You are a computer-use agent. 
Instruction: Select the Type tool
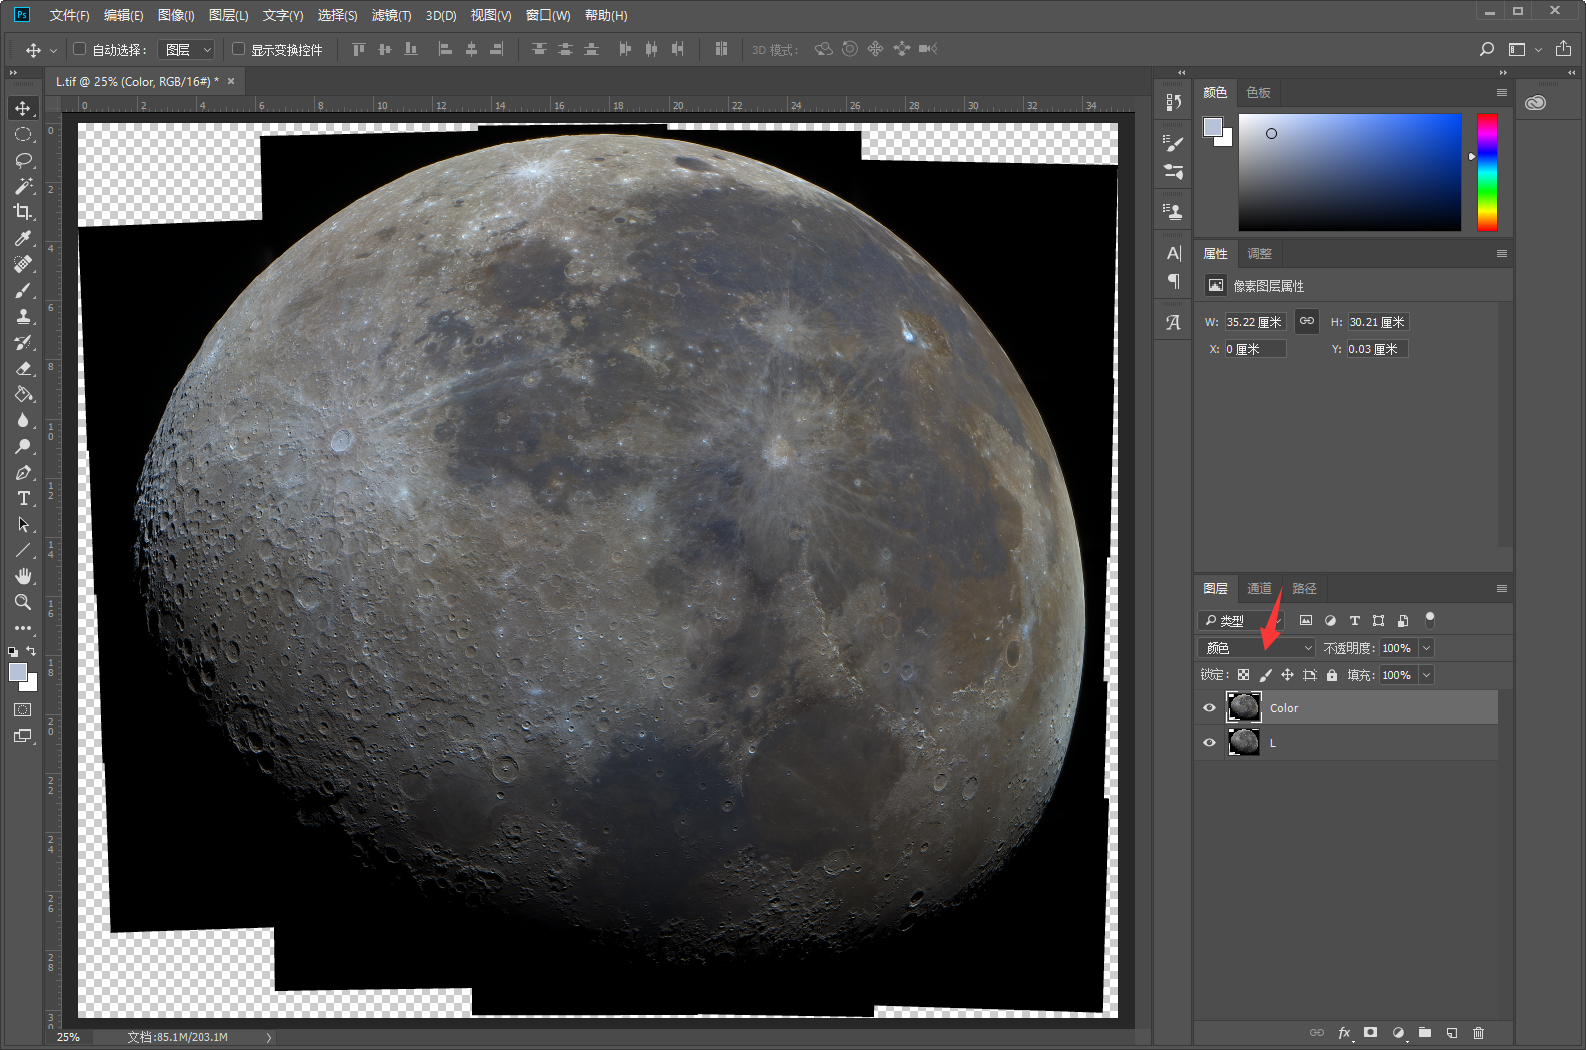coord(23,498)
